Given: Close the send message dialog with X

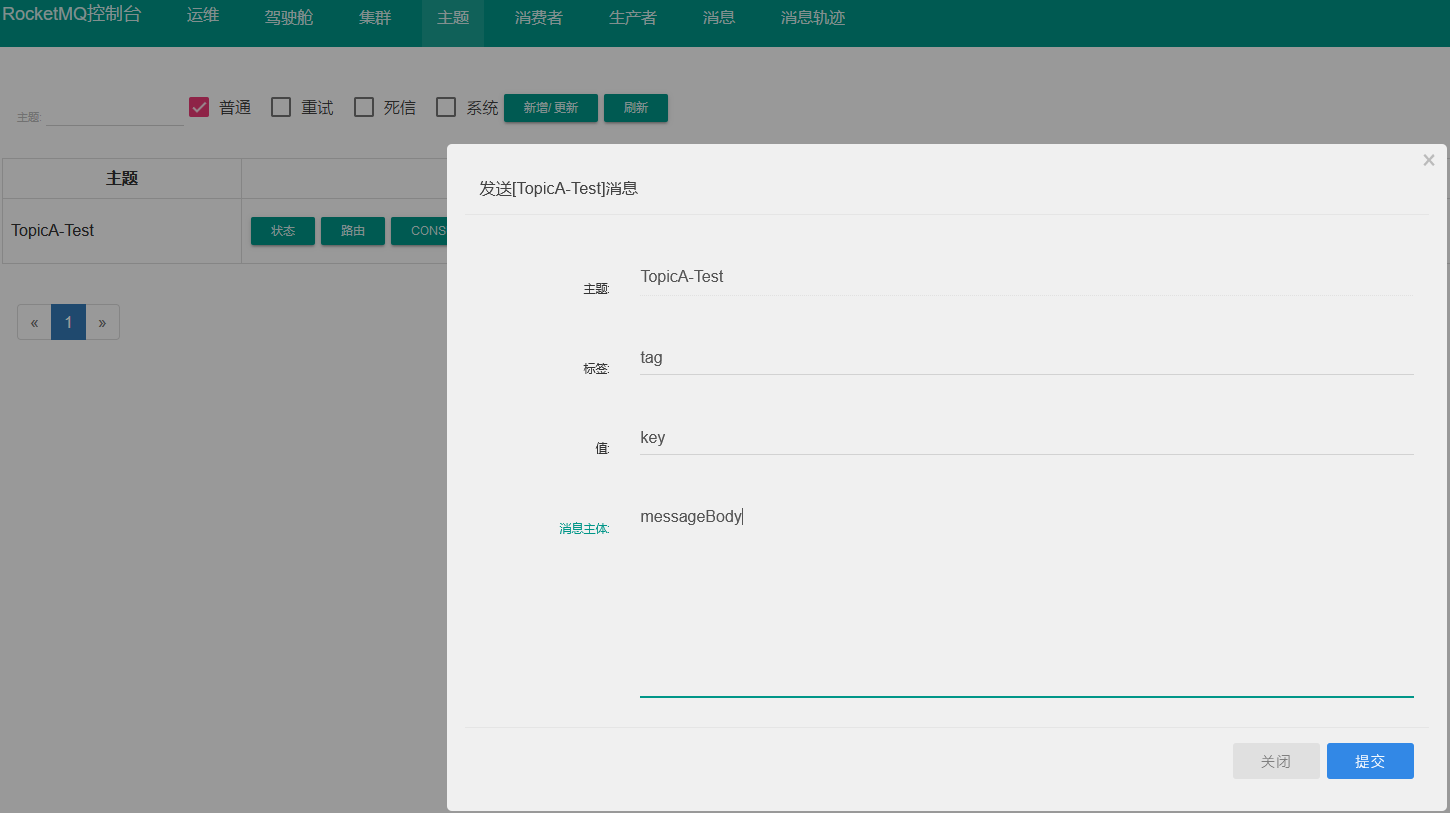Looking at the screenshot, I should pos(1429,160).
